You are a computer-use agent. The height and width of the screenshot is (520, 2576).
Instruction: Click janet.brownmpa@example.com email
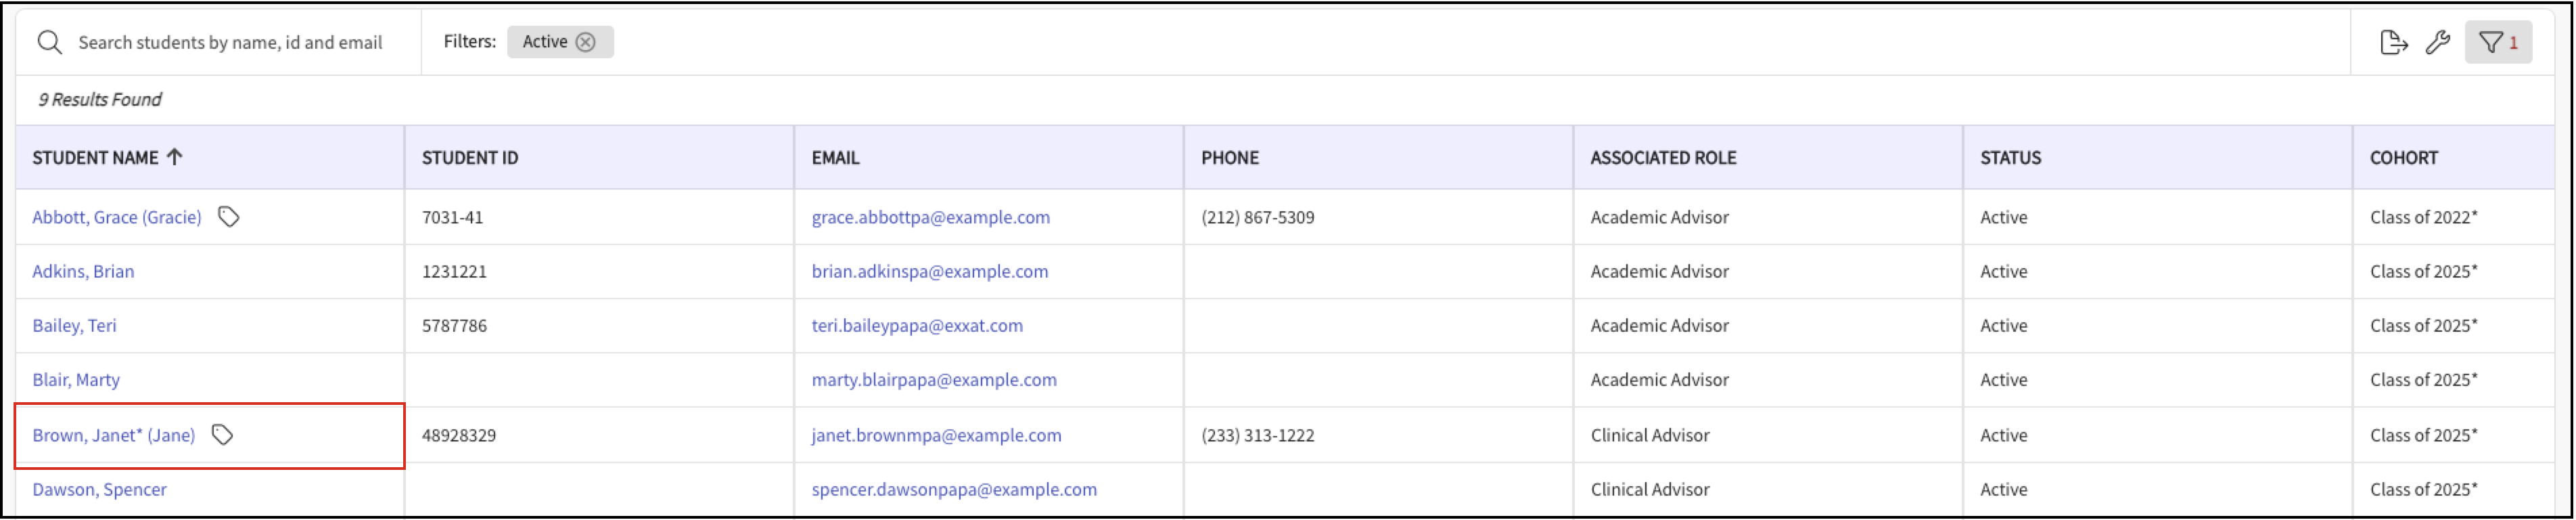click(936, 435)
